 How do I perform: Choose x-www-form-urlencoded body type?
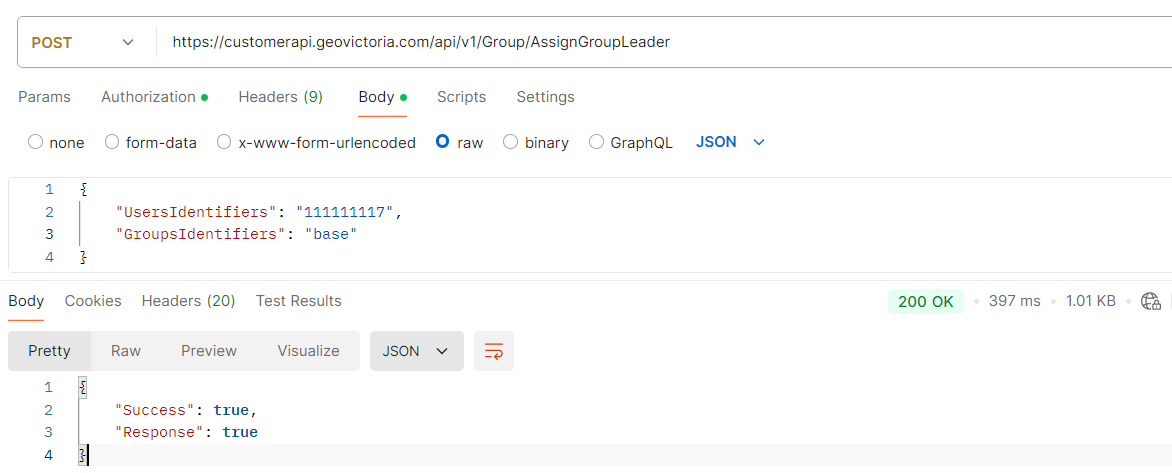click(x=224, y=142)
